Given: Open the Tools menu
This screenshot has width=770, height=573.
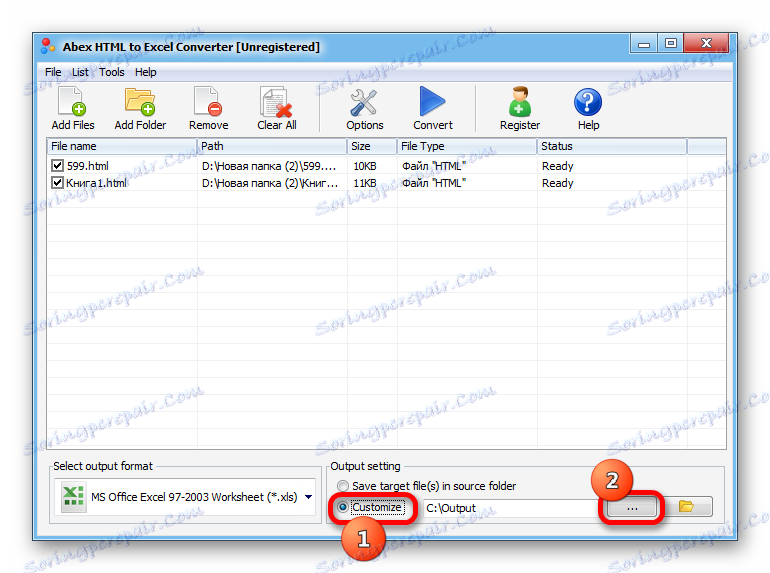Looking at the screenshot, I should [111, 72].
